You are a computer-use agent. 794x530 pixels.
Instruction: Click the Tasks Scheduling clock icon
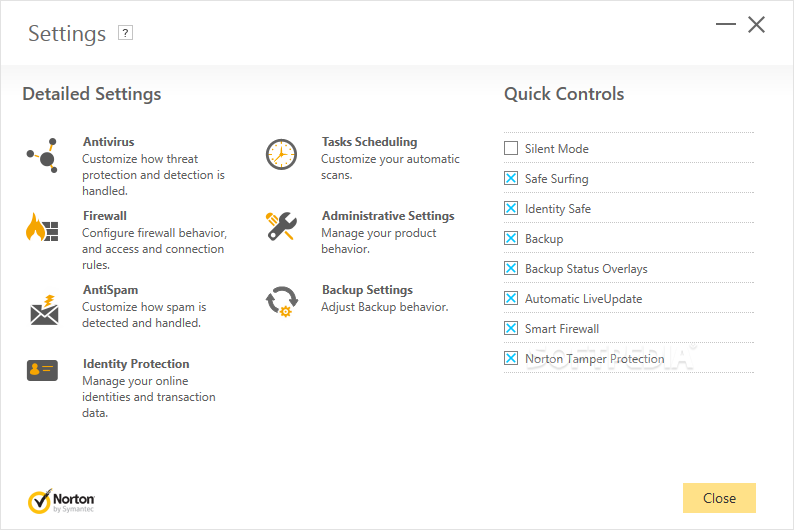click(x=281, y=154)
